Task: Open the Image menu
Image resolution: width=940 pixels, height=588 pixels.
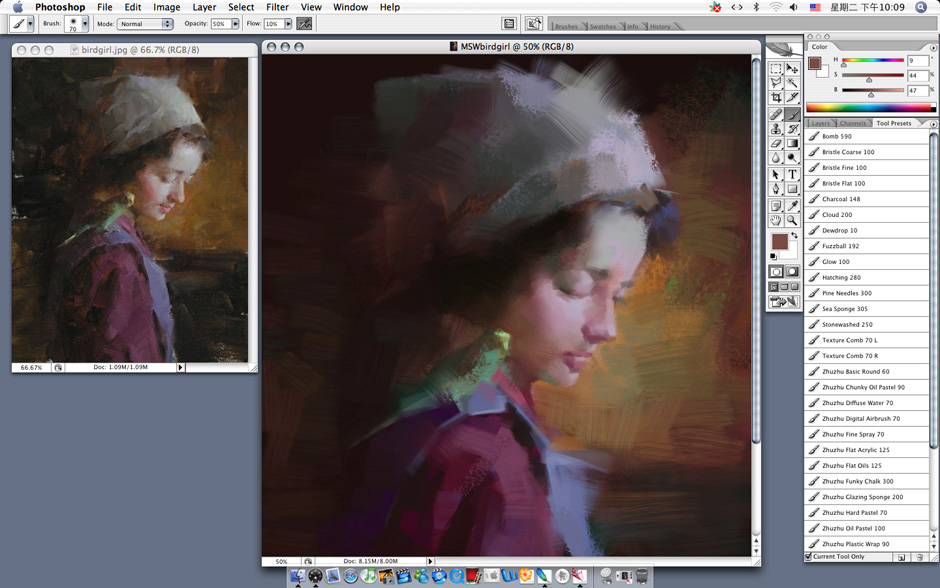Action: [x=167, y=7]
